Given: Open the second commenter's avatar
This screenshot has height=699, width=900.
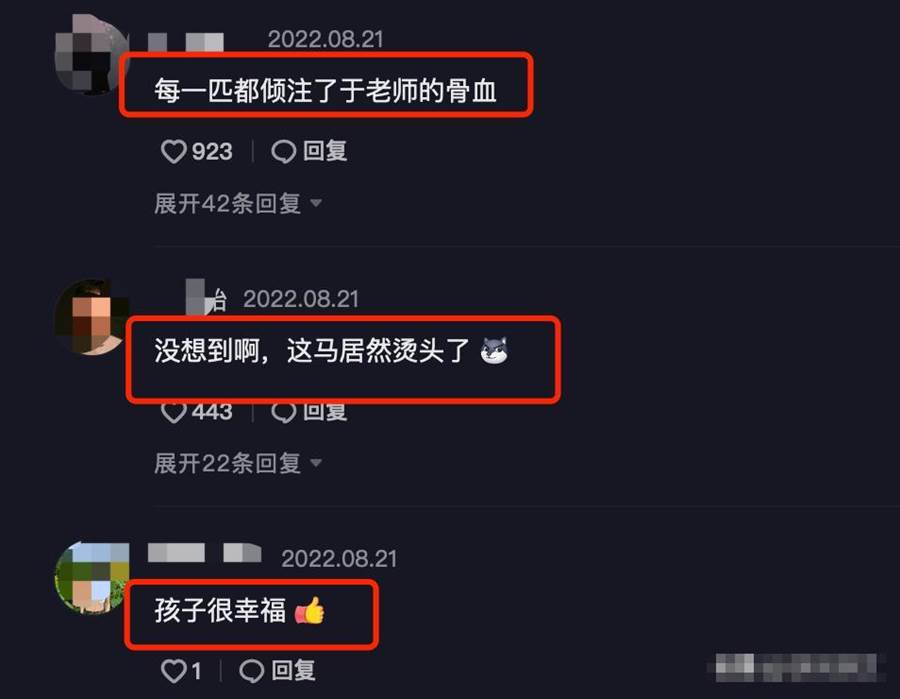Looking at the screenshot, I should (92, 317).
